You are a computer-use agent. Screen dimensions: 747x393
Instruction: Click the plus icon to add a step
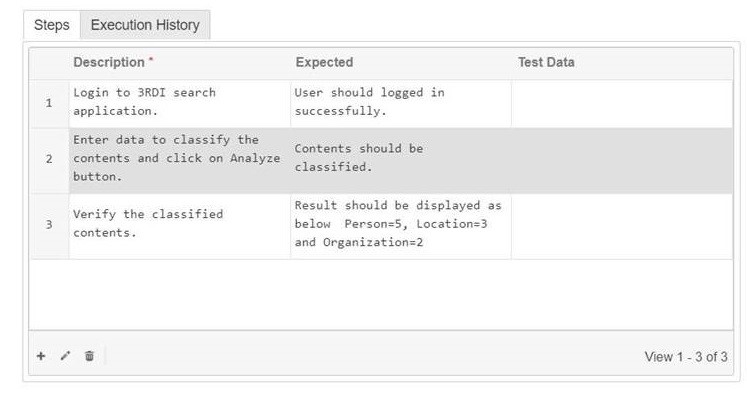[x=41, y=356]
